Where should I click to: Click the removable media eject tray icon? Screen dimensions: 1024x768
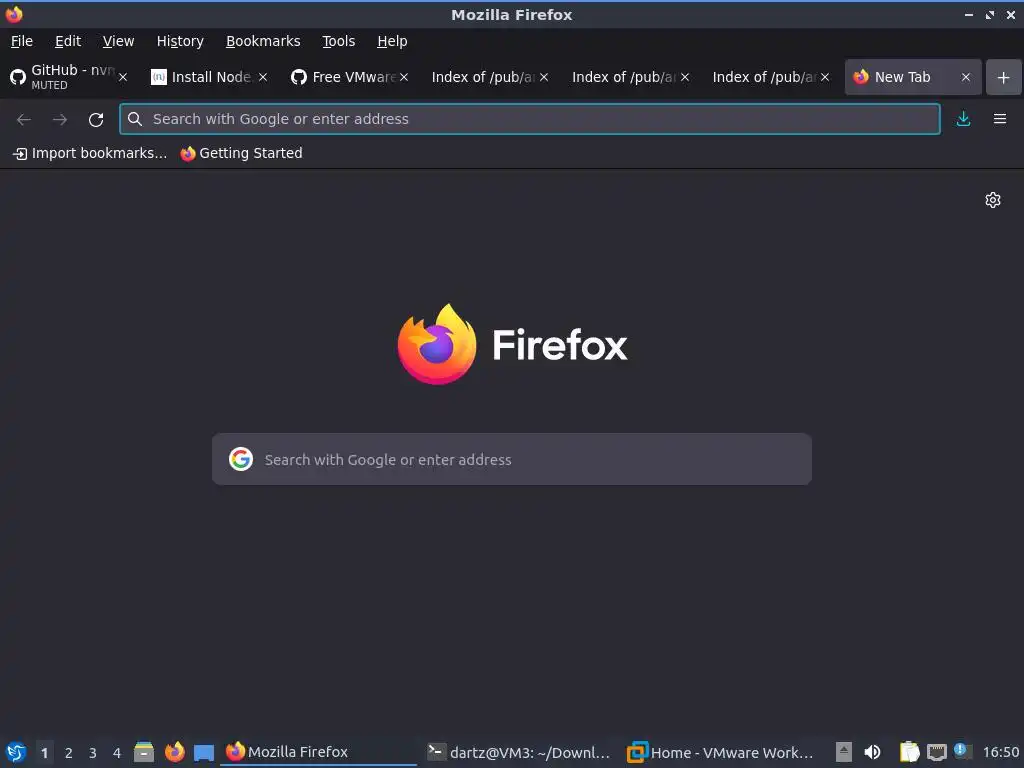(x=844, y=752)
